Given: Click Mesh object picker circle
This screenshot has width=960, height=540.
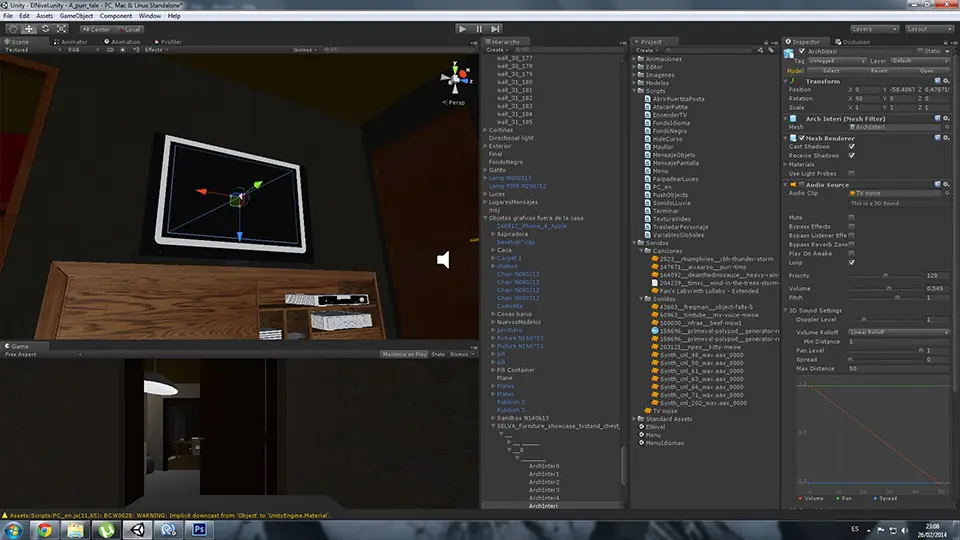Looking at the screenshot, I should click(x=947, y=127).
